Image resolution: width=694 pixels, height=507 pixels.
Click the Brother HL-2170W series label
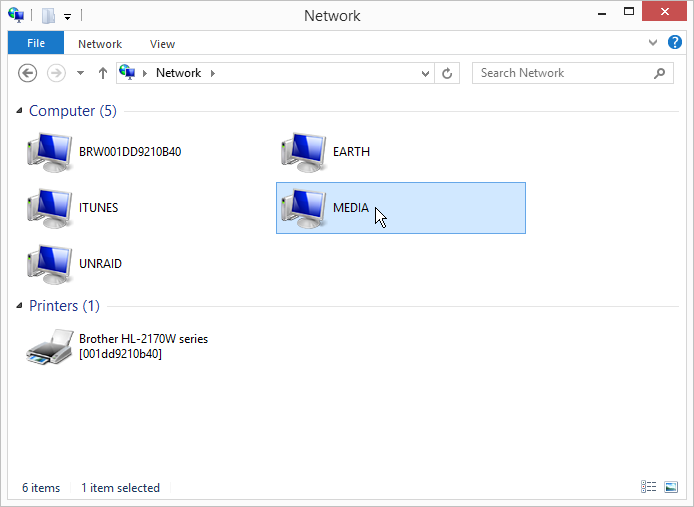[x=143, y=346]
